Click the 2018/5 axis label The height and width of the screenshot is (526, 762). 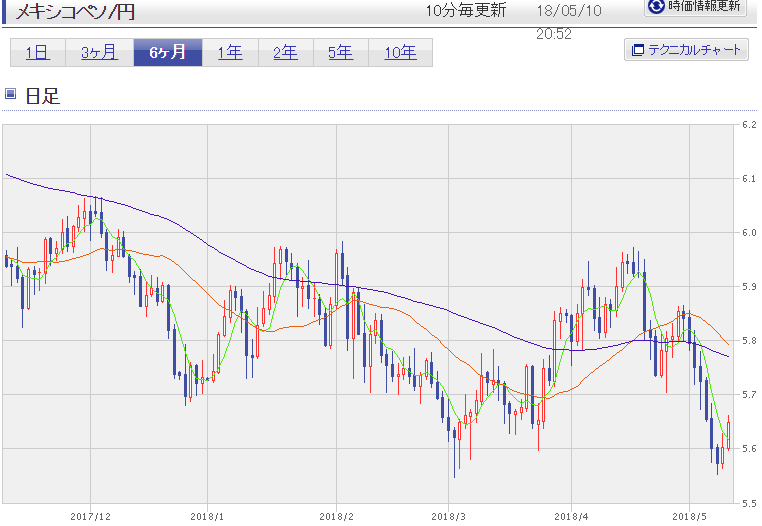pyautogui.click(x=689, y=516)
